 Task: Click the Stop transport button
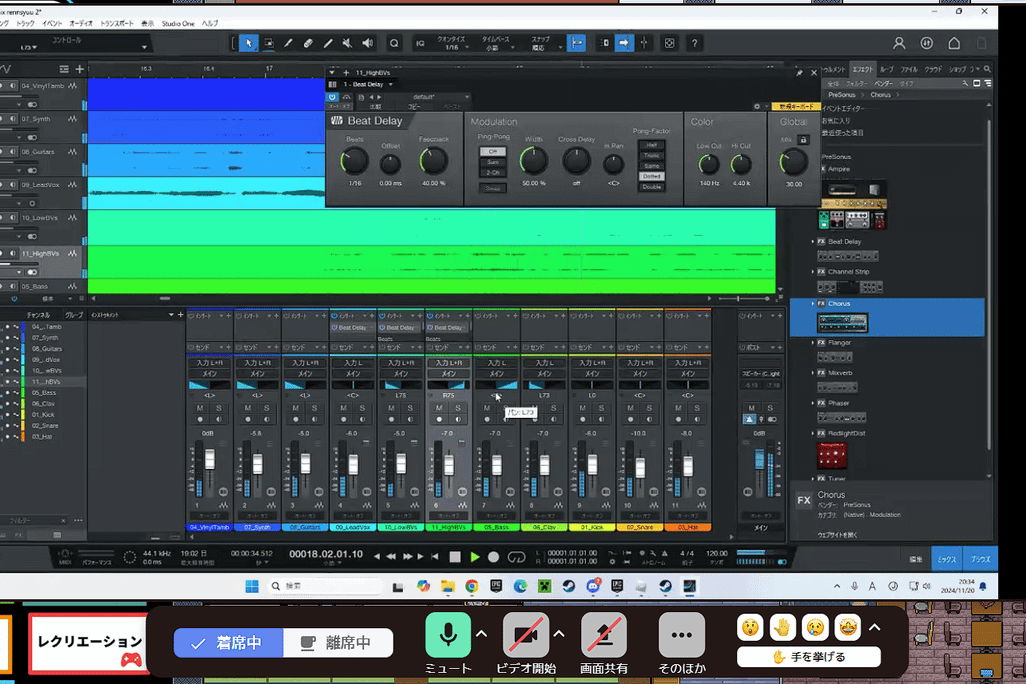(455, 557)
